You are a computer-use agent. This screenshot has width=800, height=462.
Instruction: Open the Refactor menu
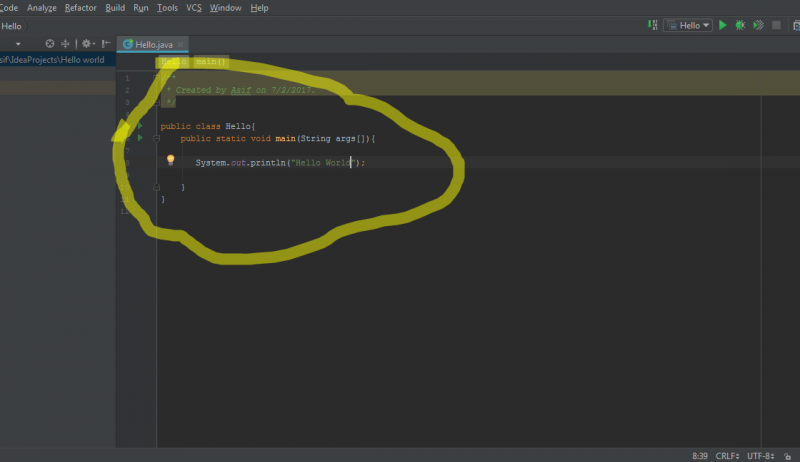[81, 7]
